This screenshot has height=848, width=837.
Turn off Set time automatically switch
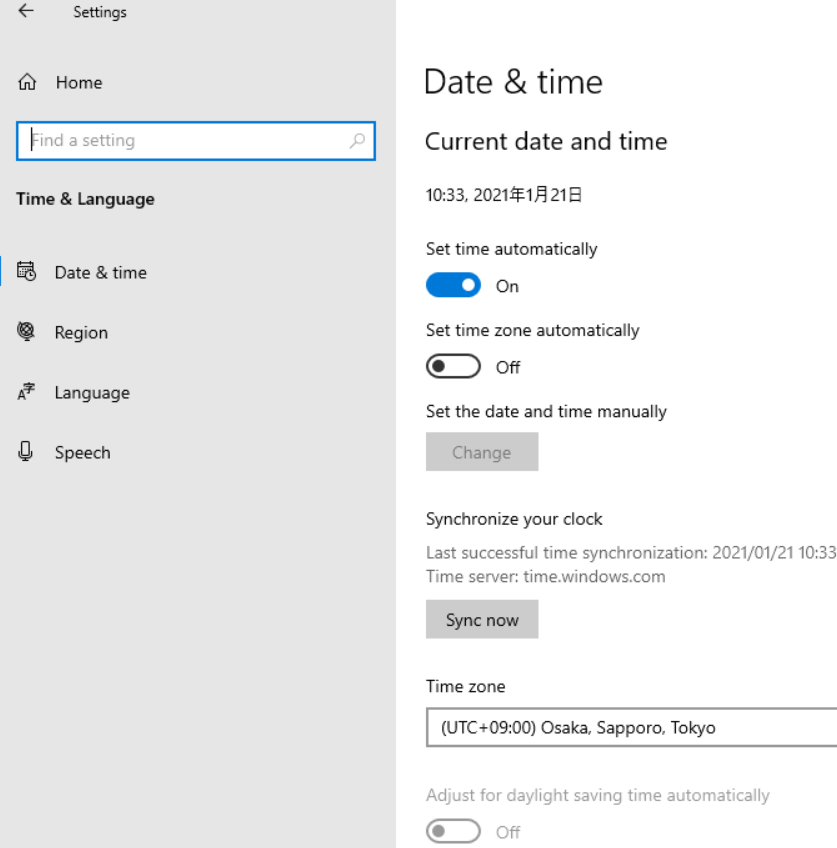tap(453, 286)
